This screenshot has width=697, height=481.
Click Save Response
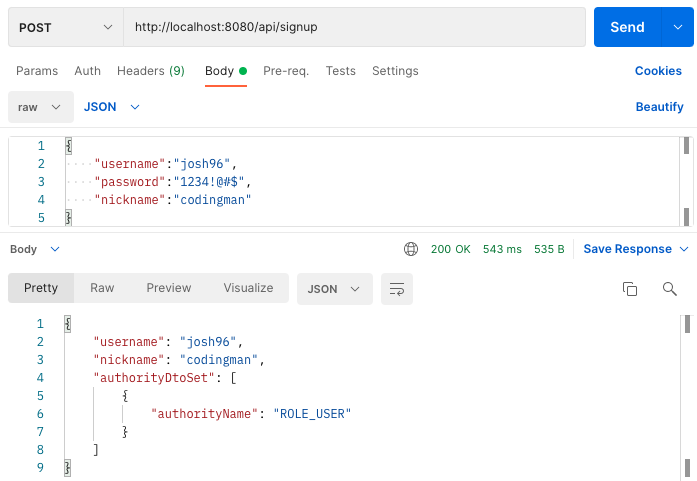click(627, 249)
